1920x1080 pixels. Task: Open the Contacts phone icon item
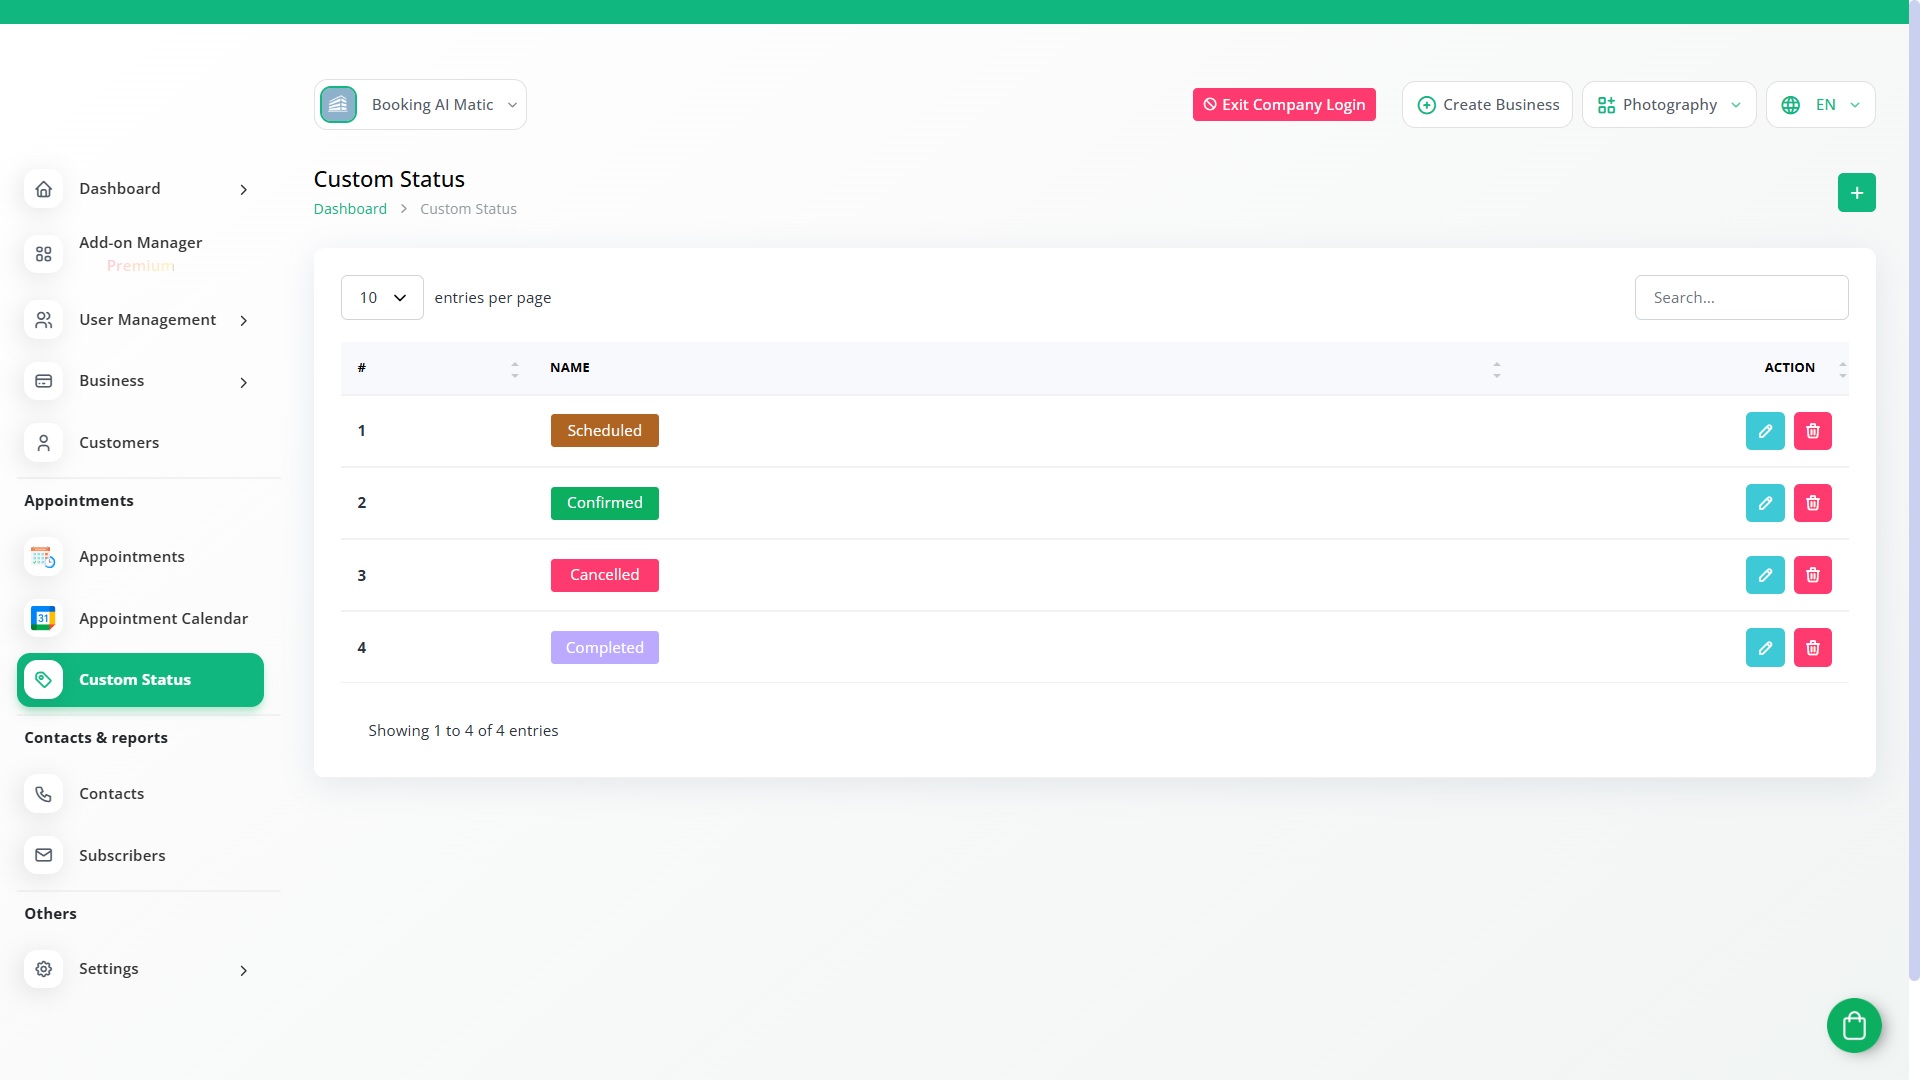tap(44, 794)
